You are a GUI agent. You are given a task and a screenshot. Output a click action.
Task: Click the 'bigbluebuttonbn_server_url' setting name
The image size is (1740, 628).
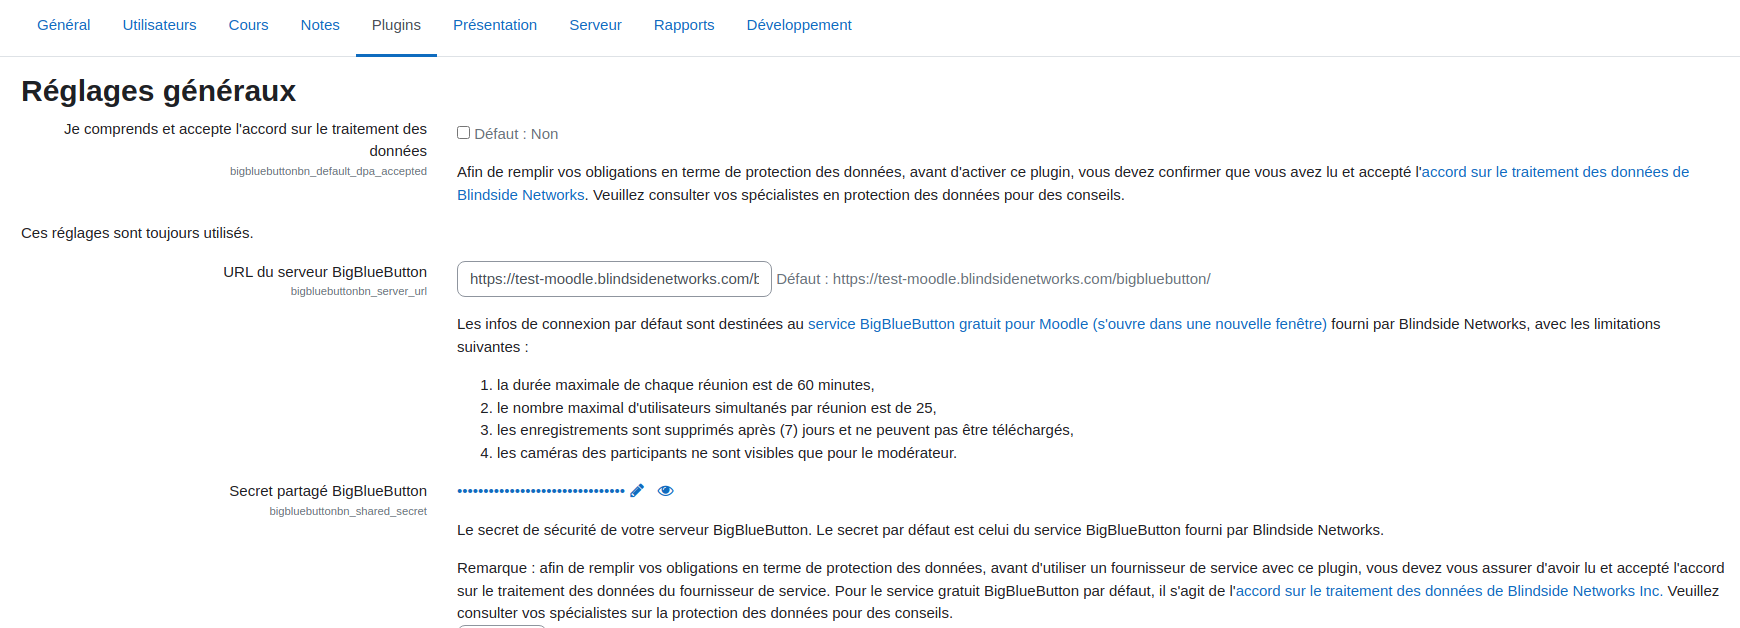click(359, 292)
